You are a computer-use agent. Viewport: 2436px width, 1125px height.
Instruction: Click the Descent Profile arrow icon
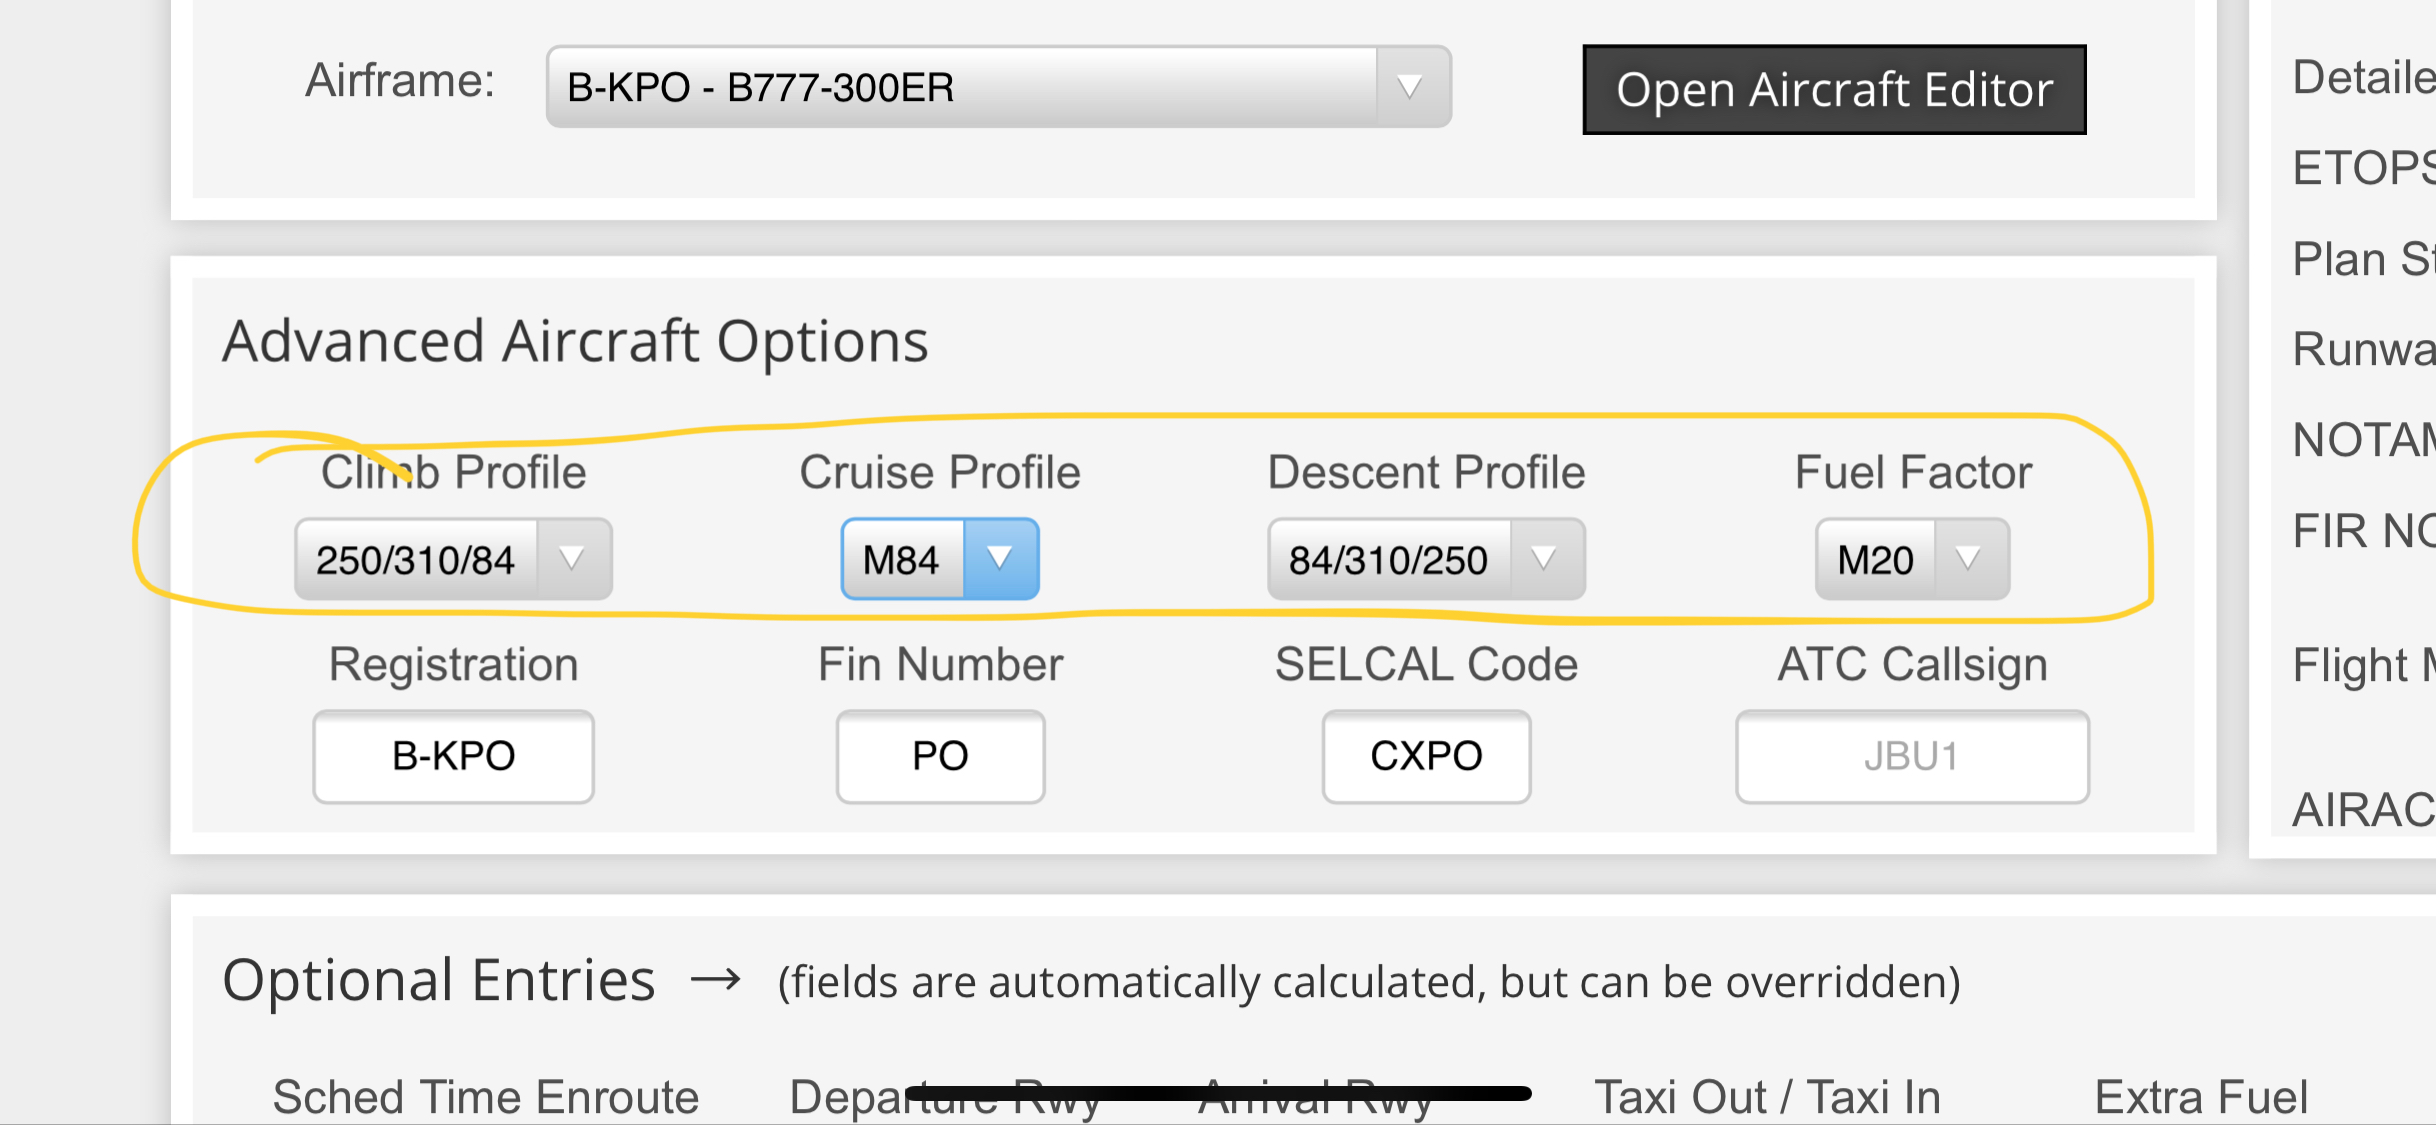click(1544, 558)
